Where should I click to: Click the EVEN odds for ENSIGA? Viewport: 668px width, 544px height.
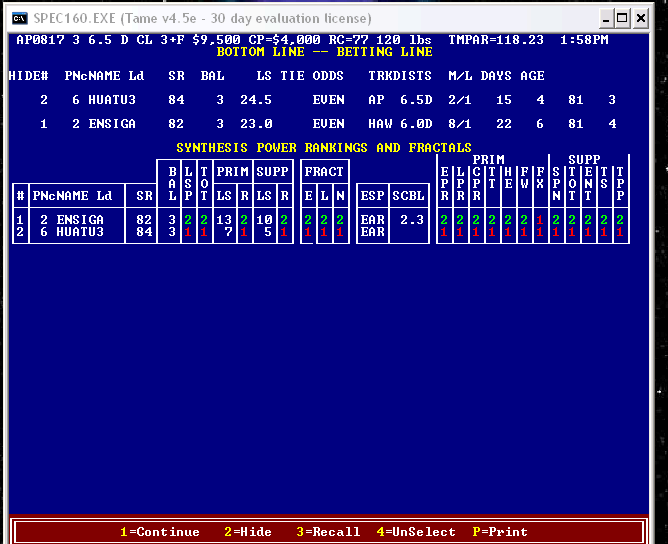[x=328, y=124]
